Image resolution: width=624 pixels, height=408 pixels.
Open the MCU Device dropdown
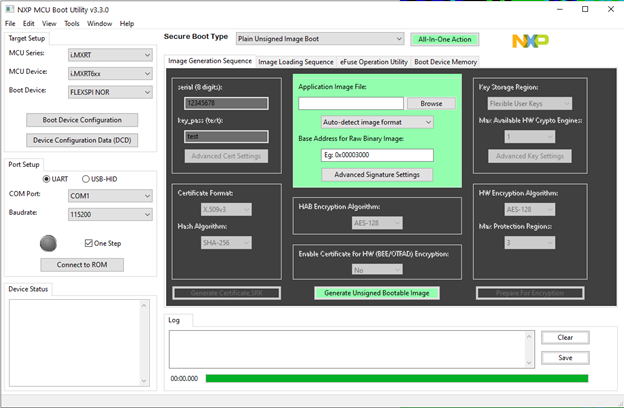click(x=110, y=74)
